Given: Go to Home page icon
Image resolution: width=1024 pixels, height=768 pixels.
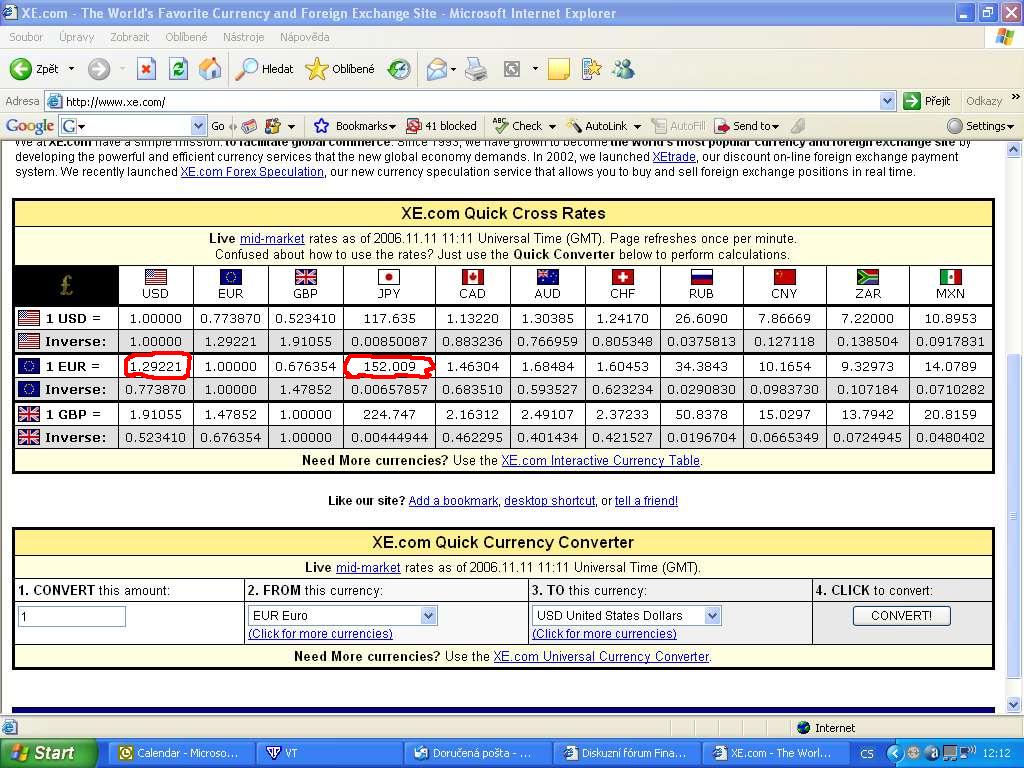Looking at the screenshot, I should tap(210, 69).
